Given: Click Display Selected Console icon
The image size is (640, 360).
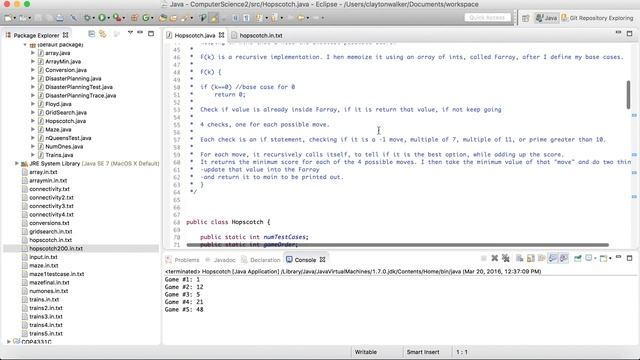Looking at the screenshot, I should tap(589, 258).
